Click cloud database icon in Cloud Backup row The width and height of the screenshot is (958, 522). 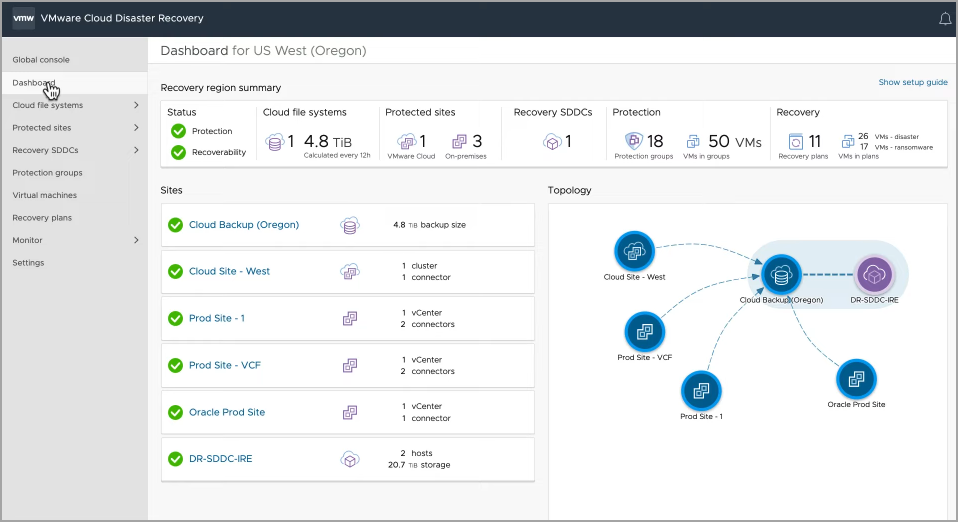(349, 226)
